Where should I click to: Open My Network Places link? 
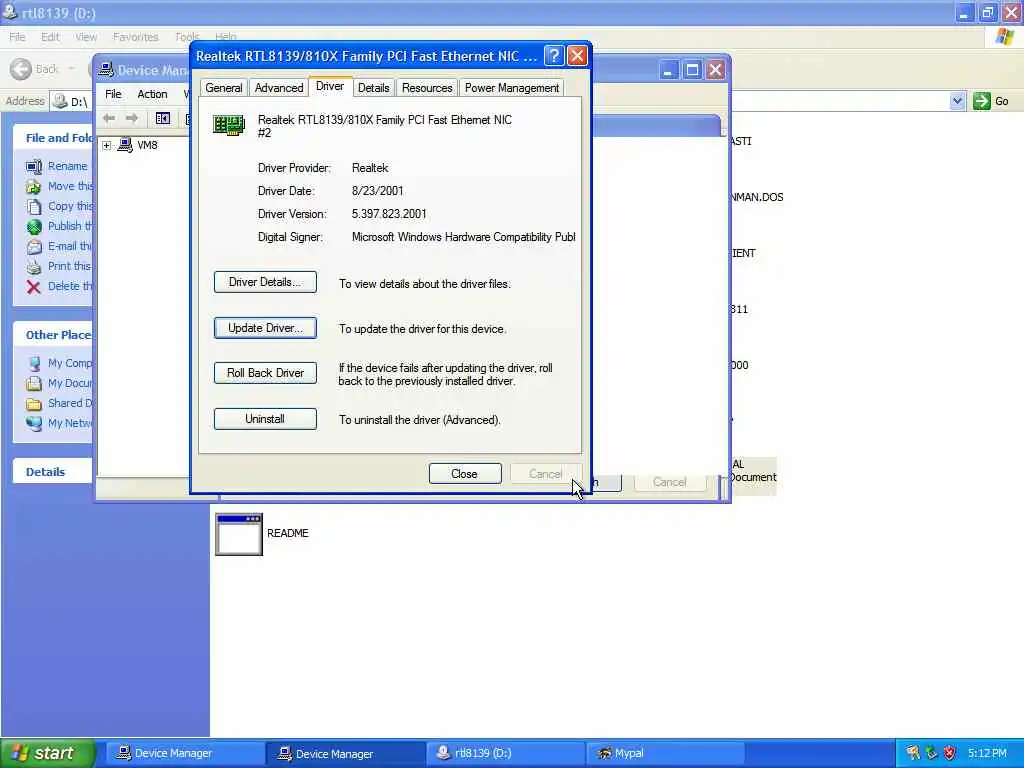click(70, 423)
